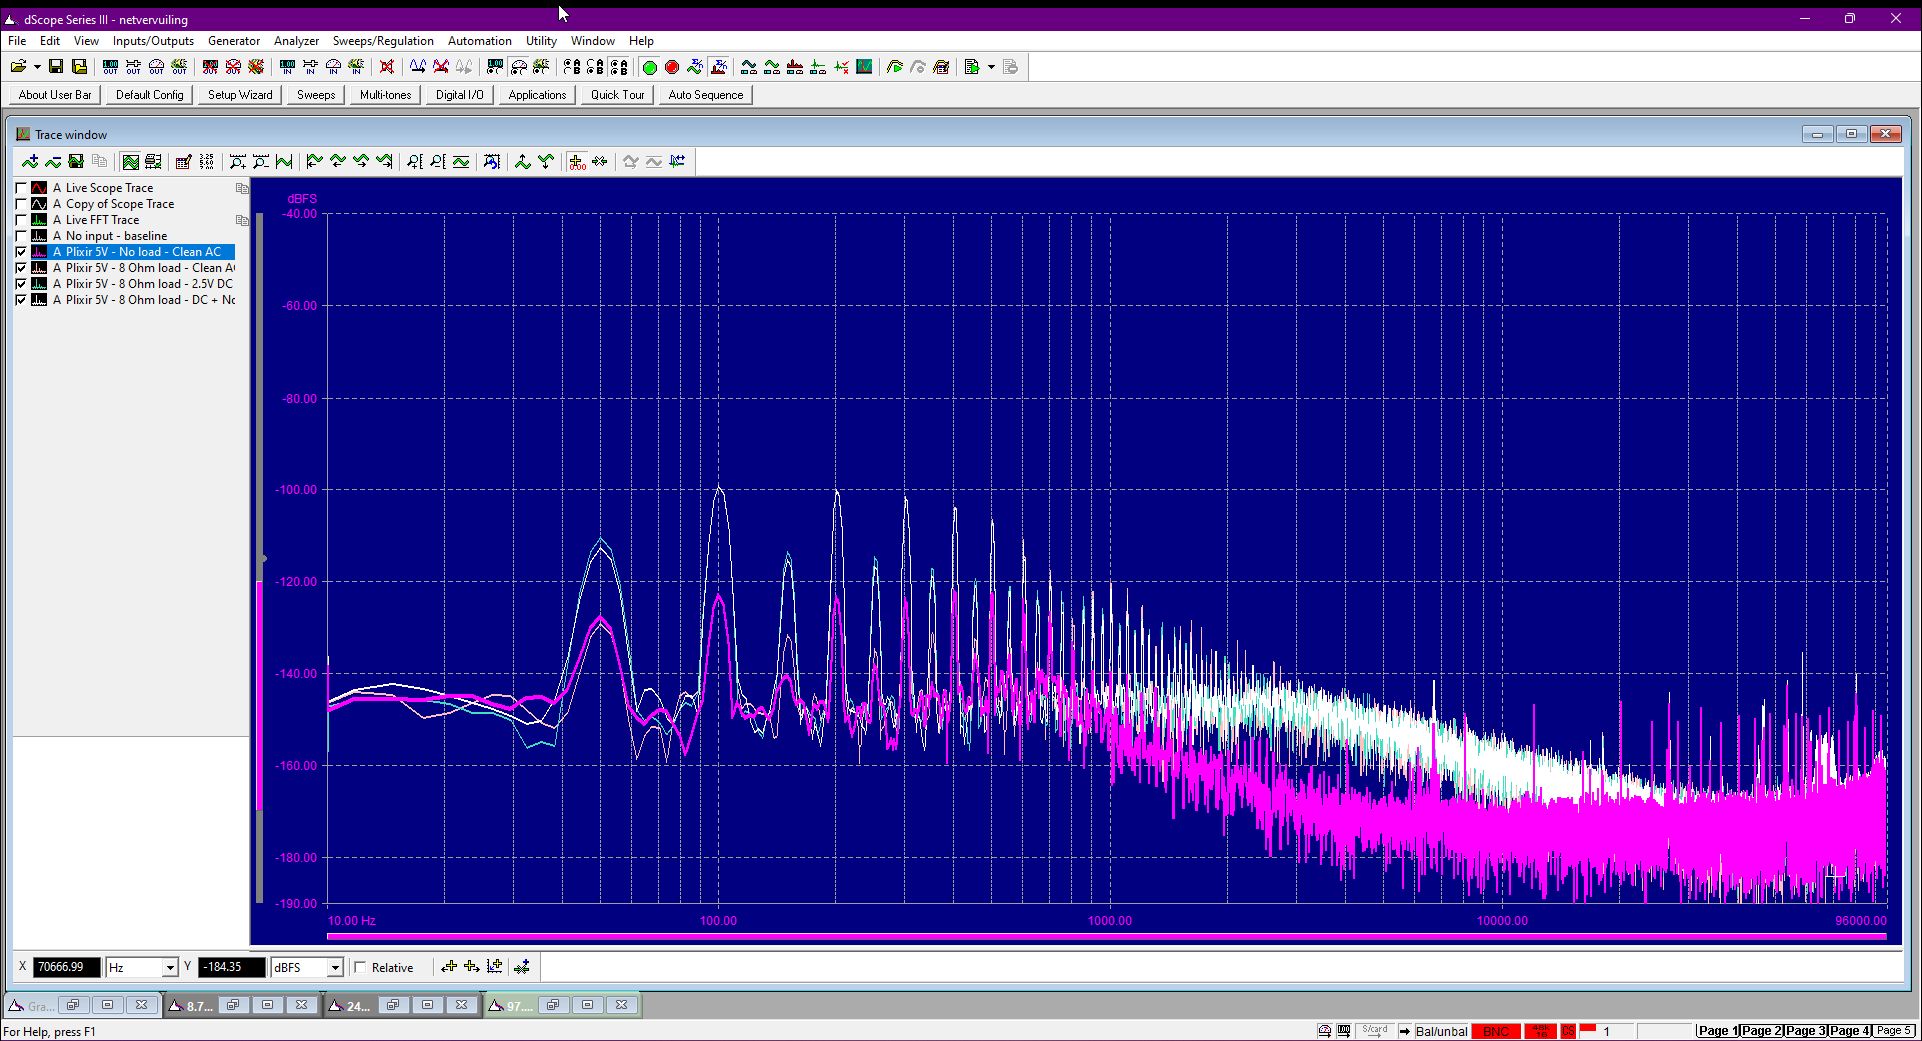The height and width of the screenshot is (1041, 1922).
Task: Click the Add trace icon with plus
Action: (x=30, y=162)
